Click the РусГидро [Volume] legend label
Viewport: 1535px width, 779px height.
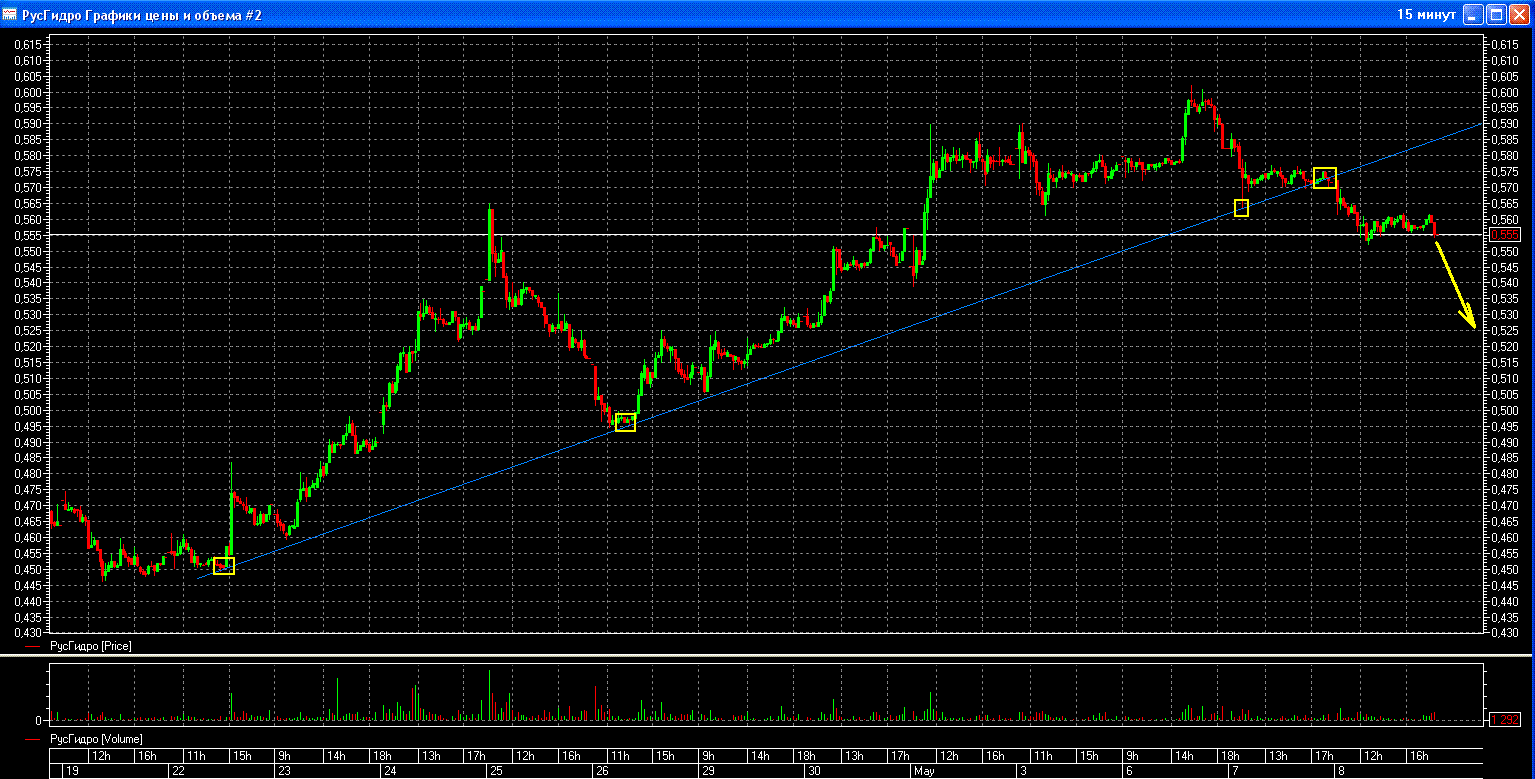[x=95, y=739]
